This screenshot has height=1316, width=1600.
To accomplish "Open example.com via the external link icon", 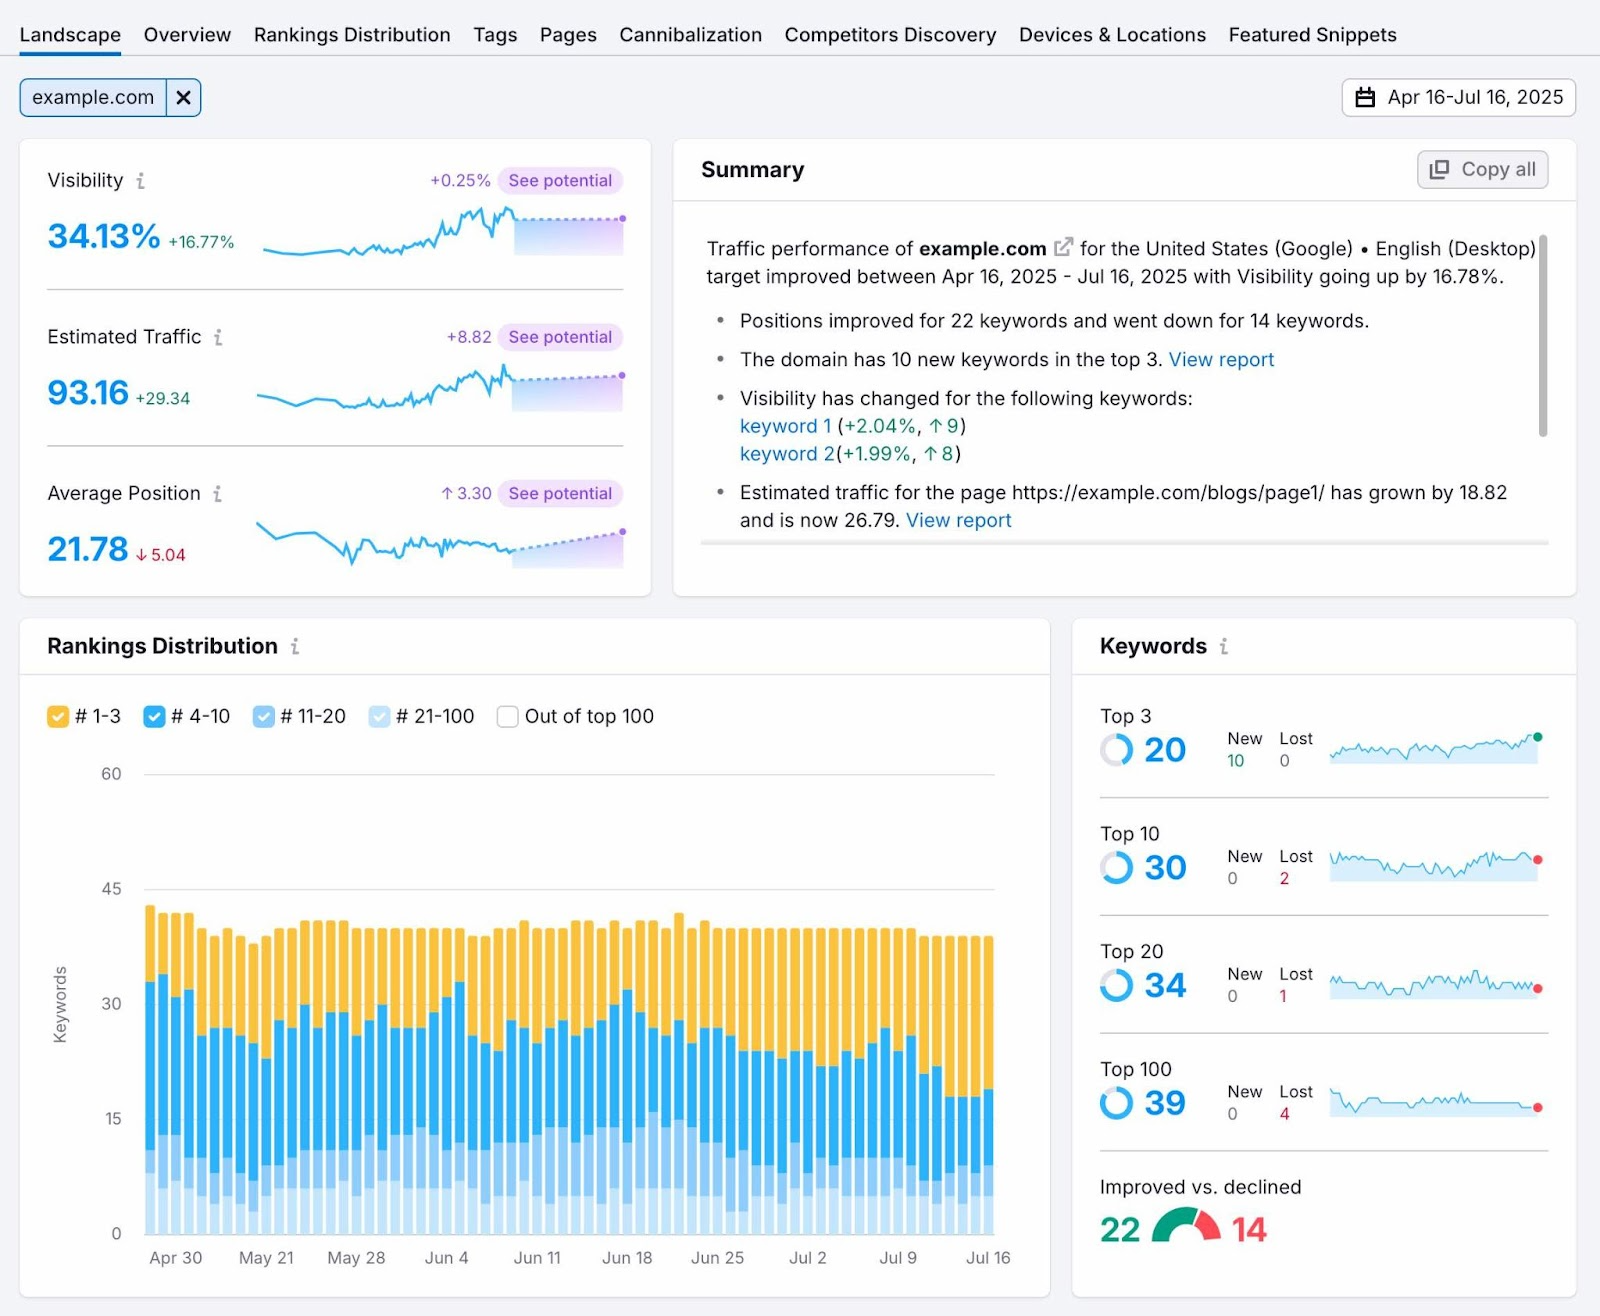I will pos(1064,246).
